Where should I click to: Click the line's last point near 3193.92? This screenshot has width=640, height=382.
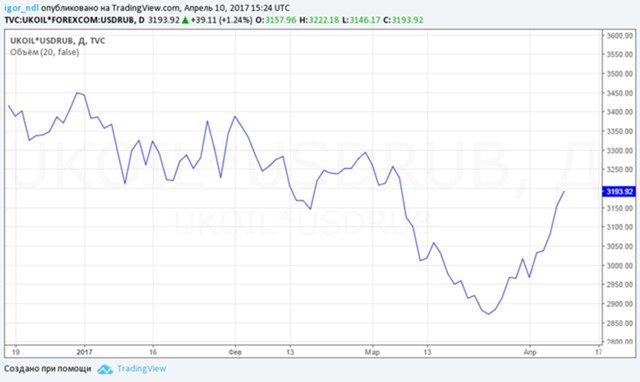point(564,191)
